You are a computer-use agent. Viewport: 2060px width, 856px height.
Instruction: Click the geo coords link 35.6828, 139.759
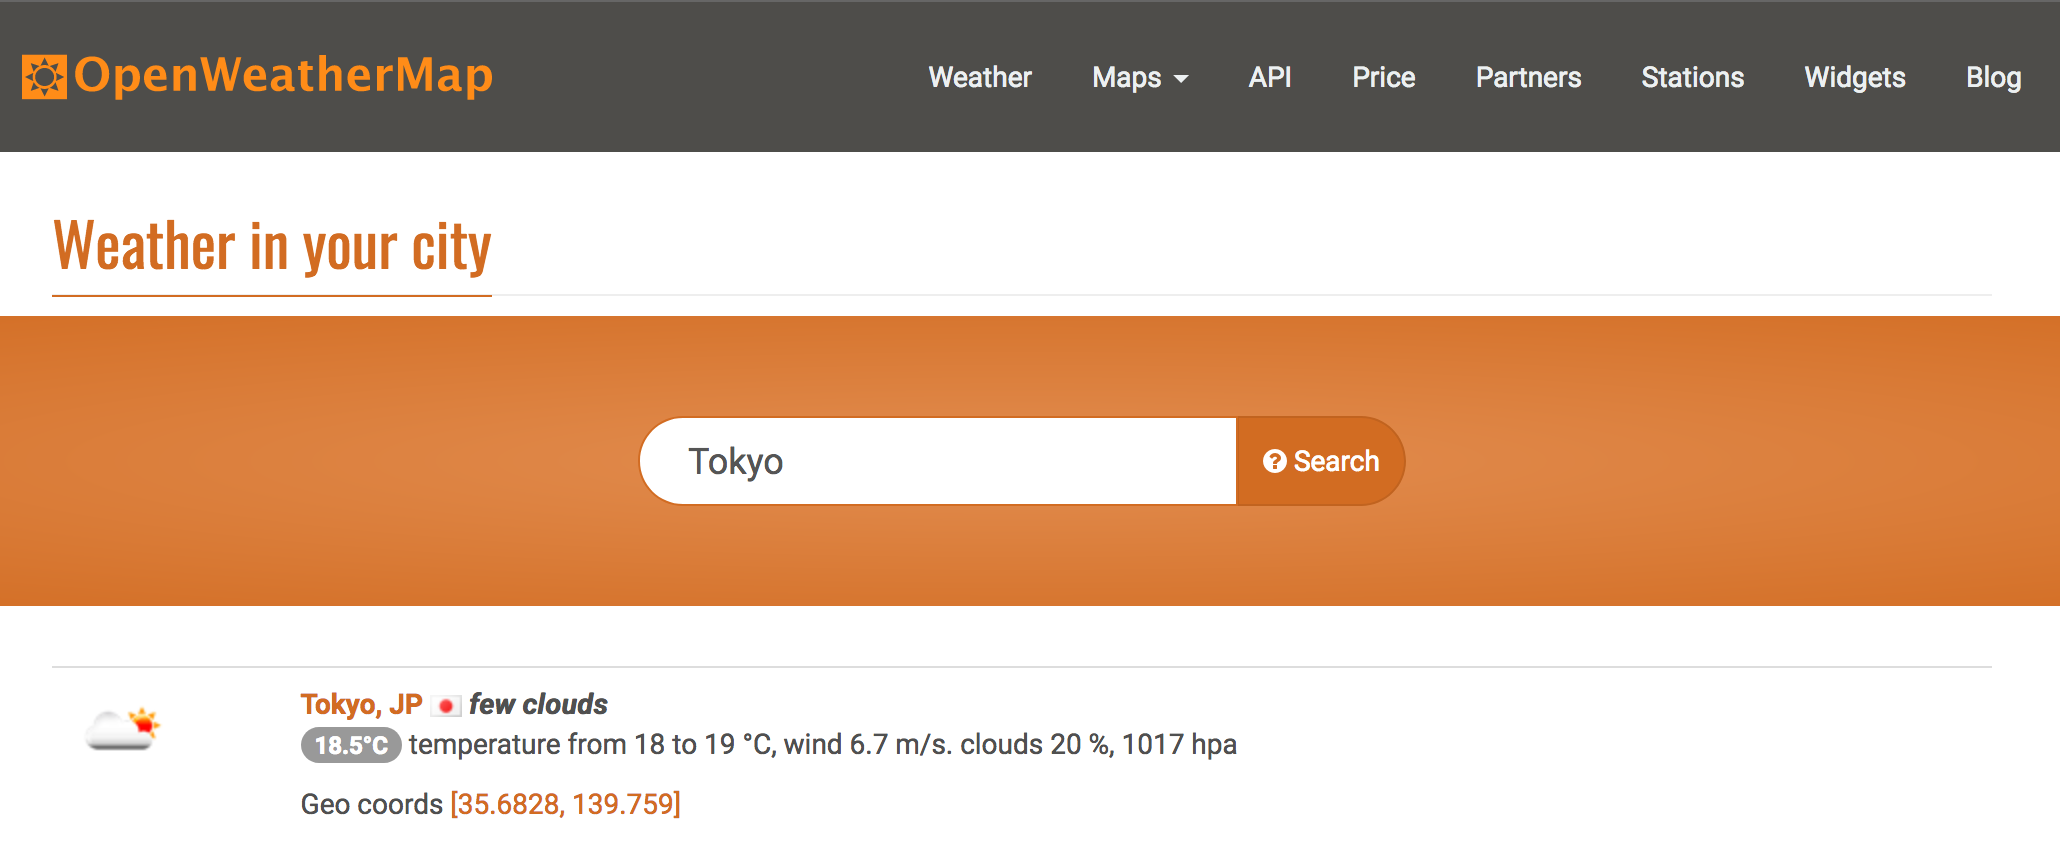tap(566, 804)
